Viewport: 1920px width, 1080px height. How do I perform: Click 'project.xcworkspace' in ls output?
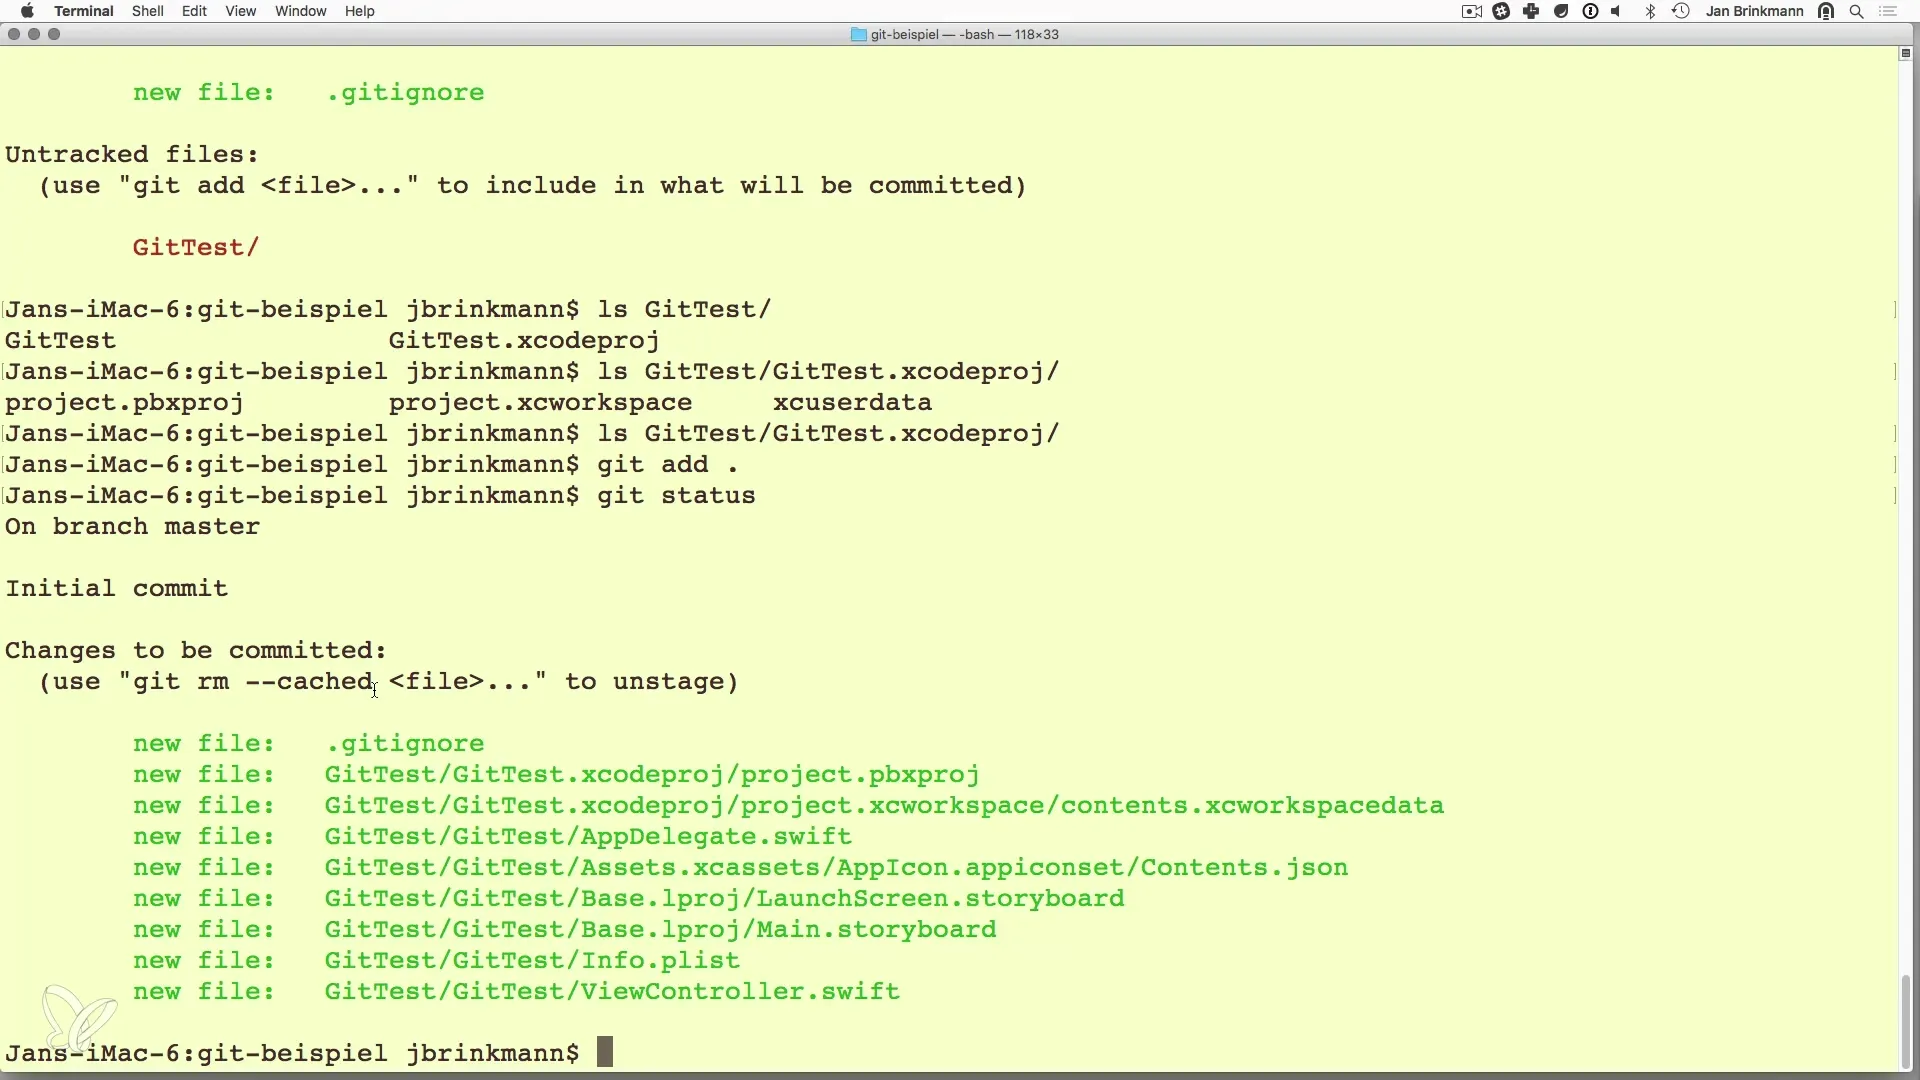click(540, 402)
